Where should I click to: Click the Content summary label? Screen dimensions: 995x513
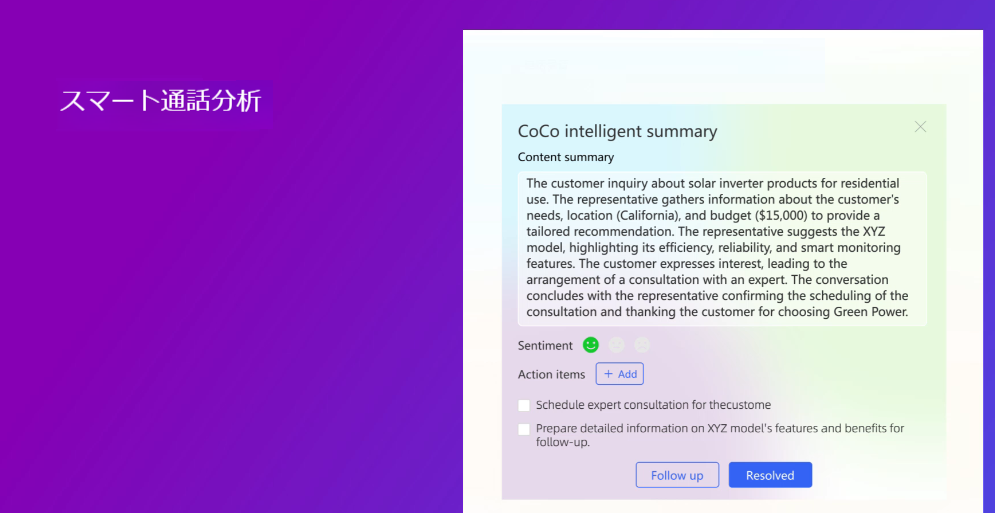(566, 157)
